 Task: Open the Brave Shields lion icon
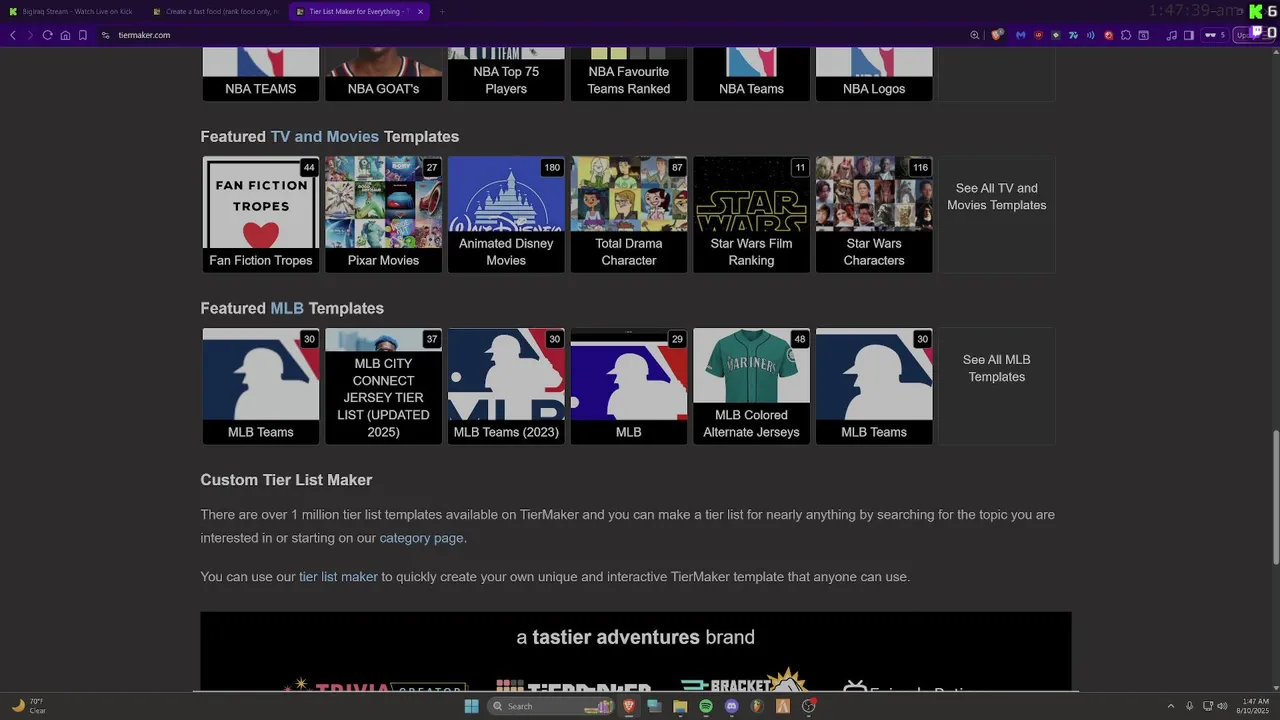(x=997, y=35)
